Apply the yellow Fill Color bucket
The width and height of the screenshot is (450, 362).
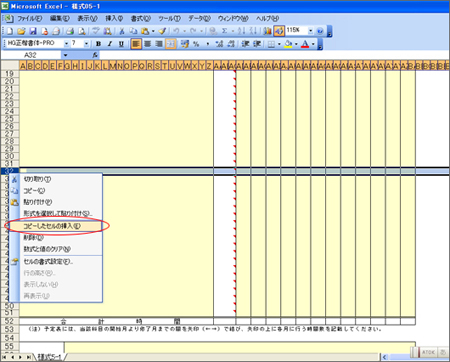(x=288, y=44)
